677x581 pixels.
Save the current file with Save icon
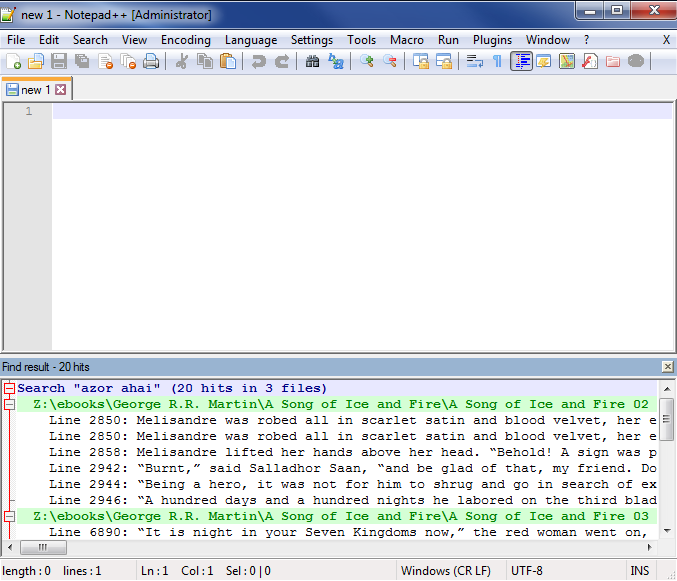(59, 61)
